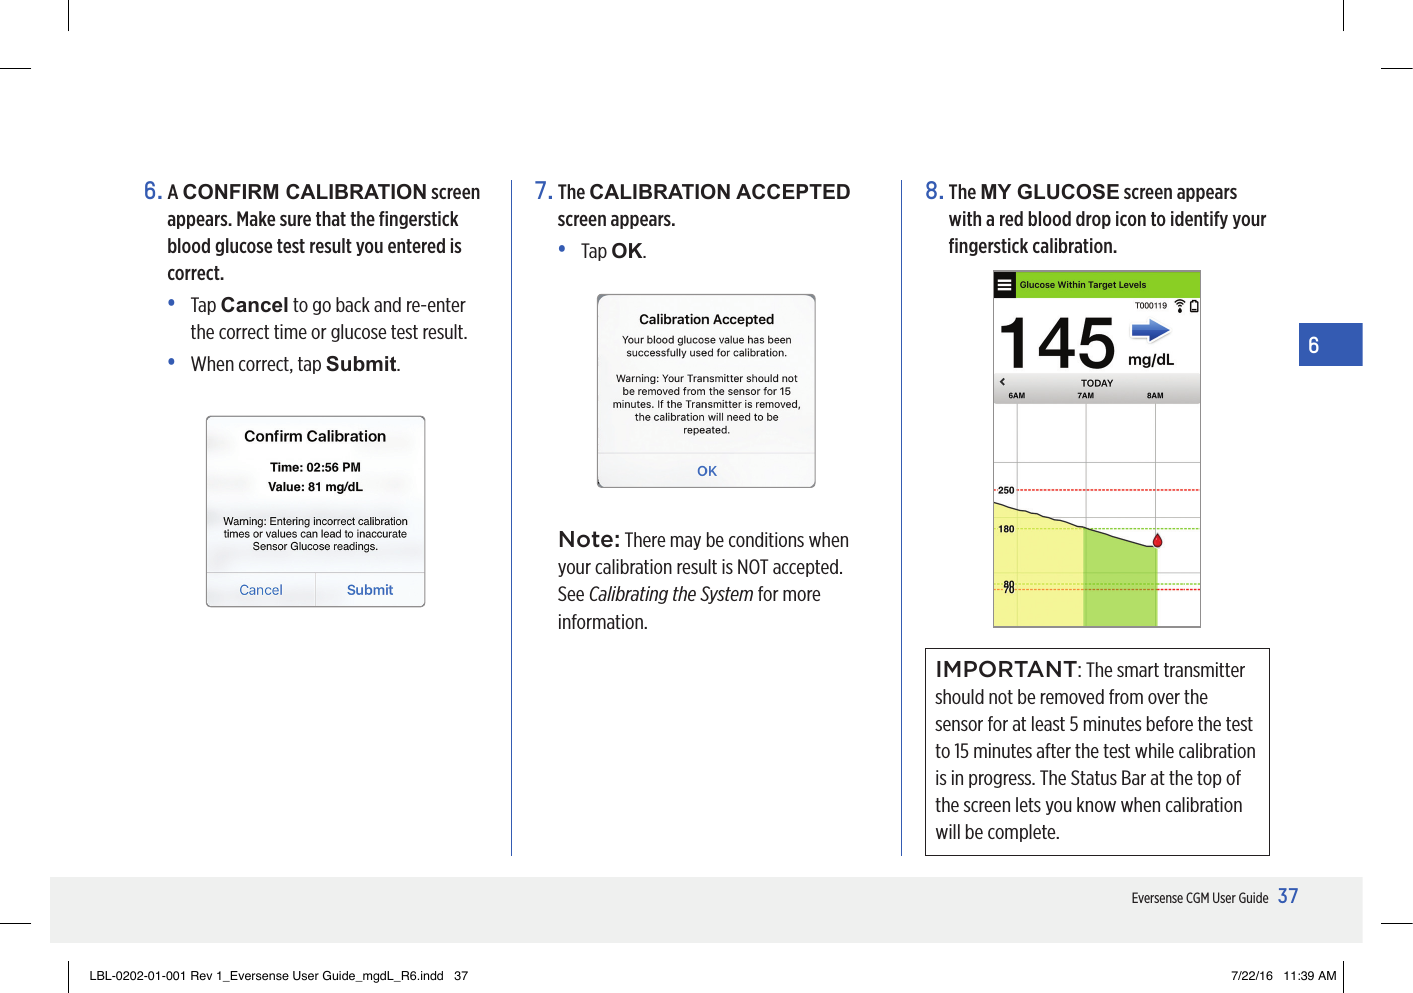The image size is (1413, 993).
Task: Select the 'Eversense CGM User Guide' footer text
Action: tap(1200, 898)
